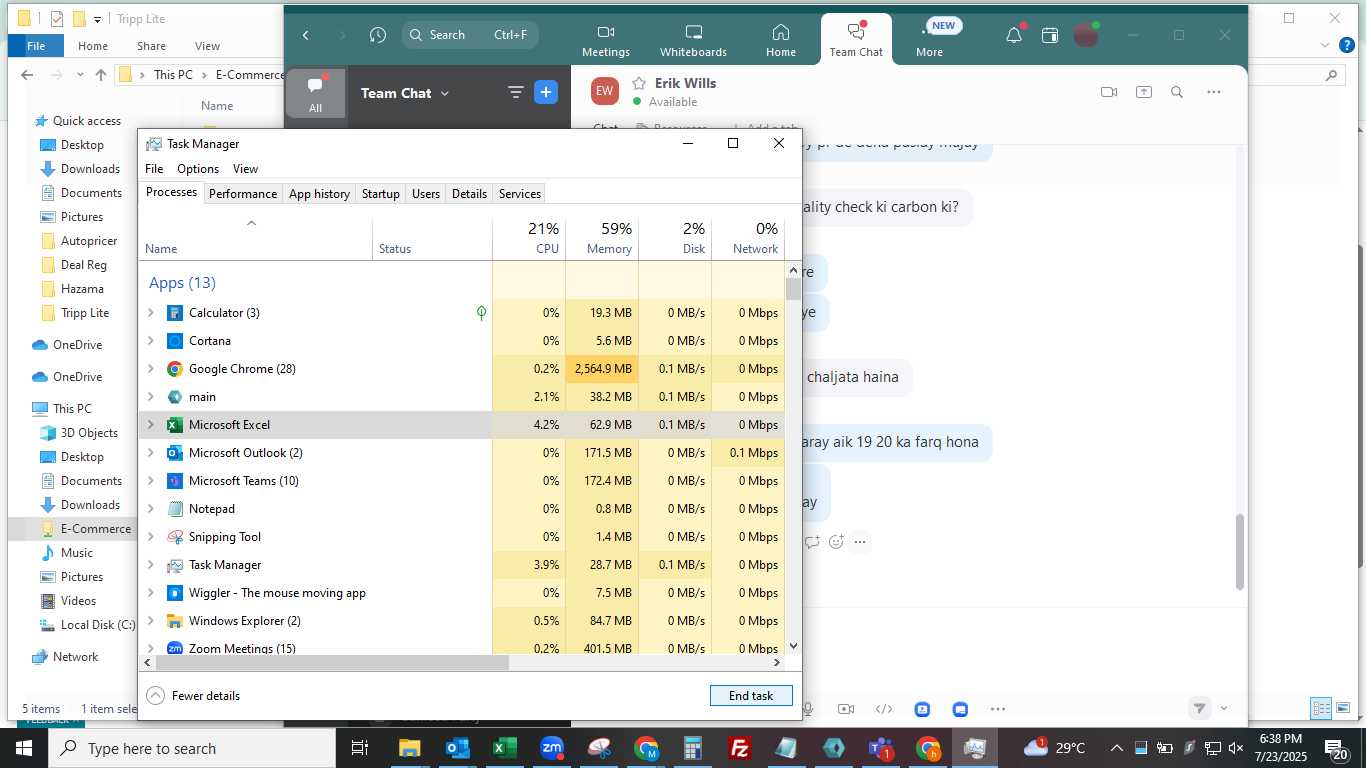
Task: Open the chat list filter icon
Action: (516, 92)
